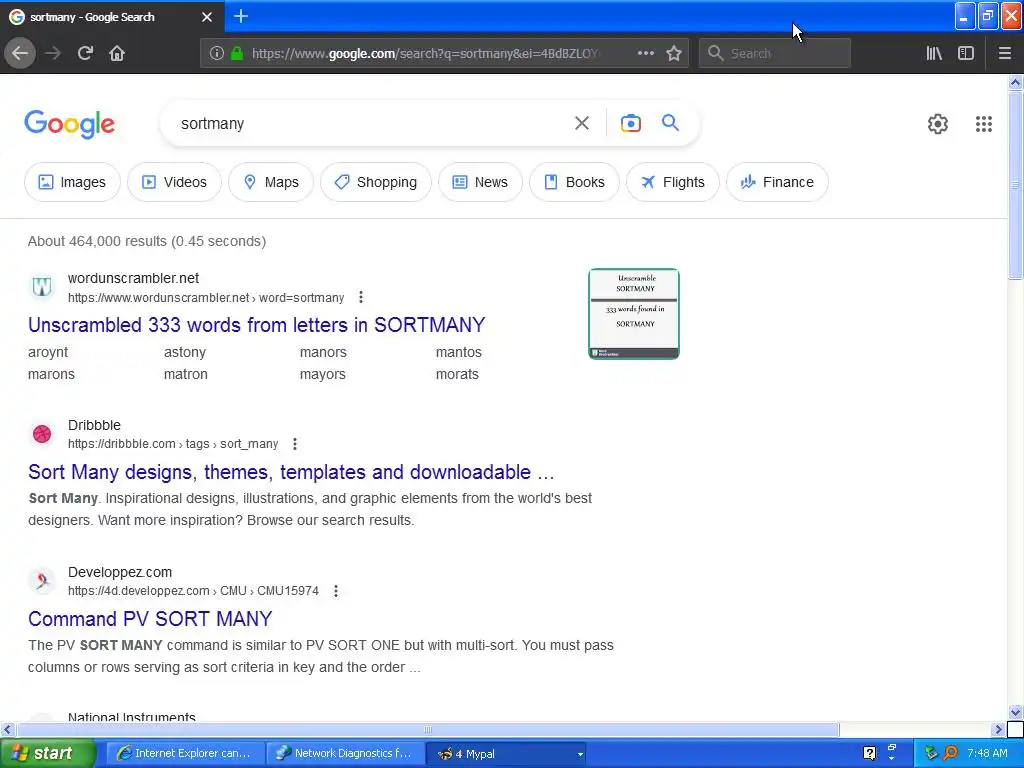1024x768 pixels.
Task: Close the sortmany Google Search tab
Action: click(x=207, y=17)
